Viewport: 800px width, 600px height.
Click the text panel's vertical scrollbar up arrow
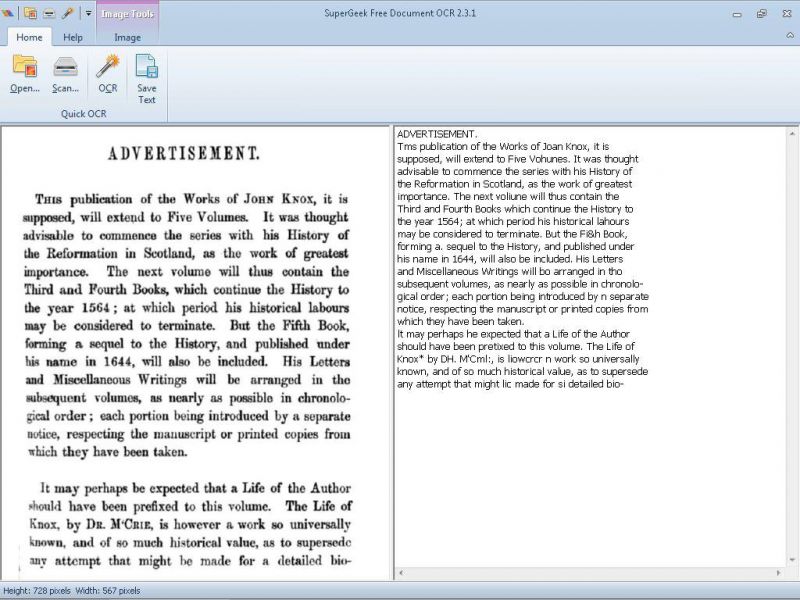[792, 134]
